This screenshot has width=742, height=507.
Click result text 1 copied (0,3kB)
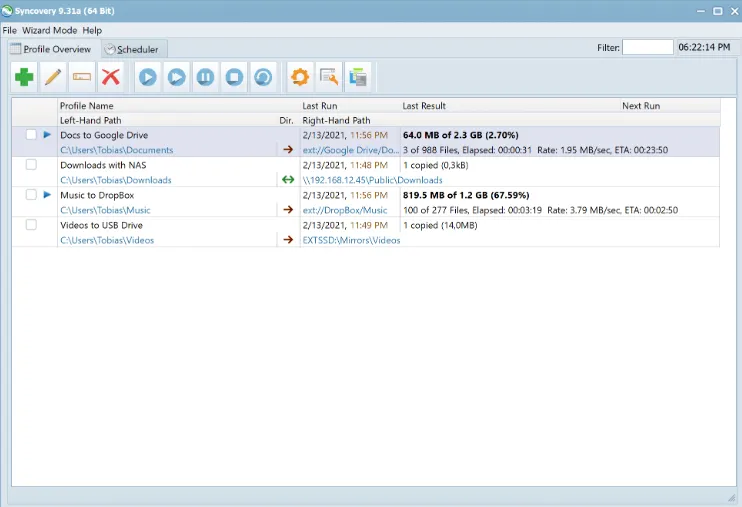pos(435,165)
